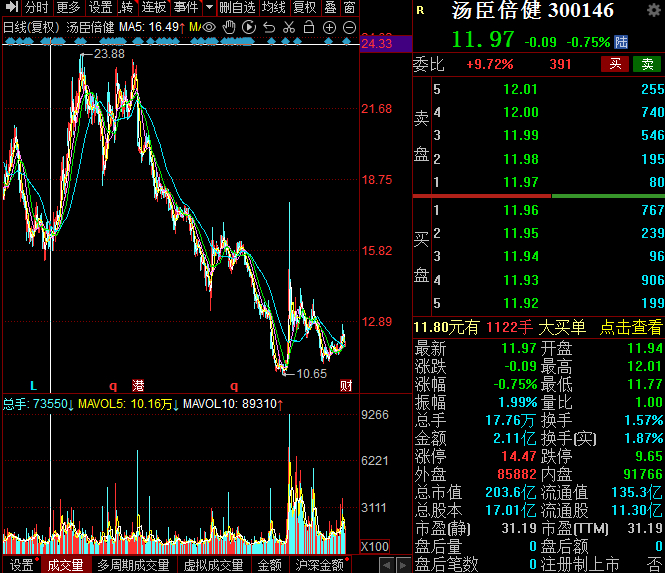The width and height of the screenshot is (665, 573).
Task: Open the 连板 toolbar item
Action: coord(154,7)
